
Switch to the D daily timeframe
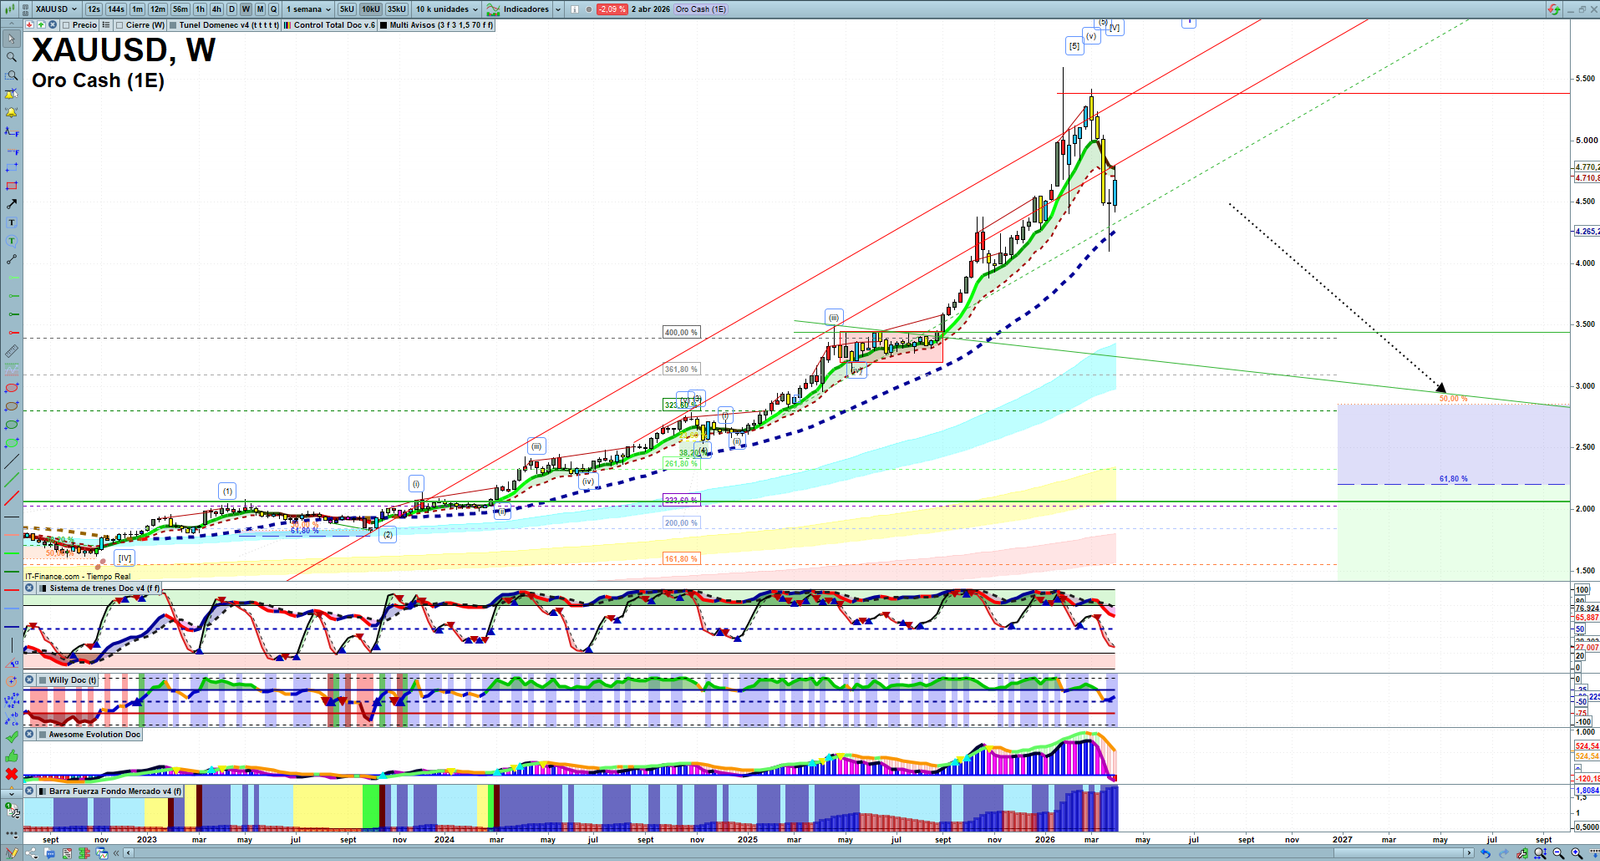coord(232,9)
